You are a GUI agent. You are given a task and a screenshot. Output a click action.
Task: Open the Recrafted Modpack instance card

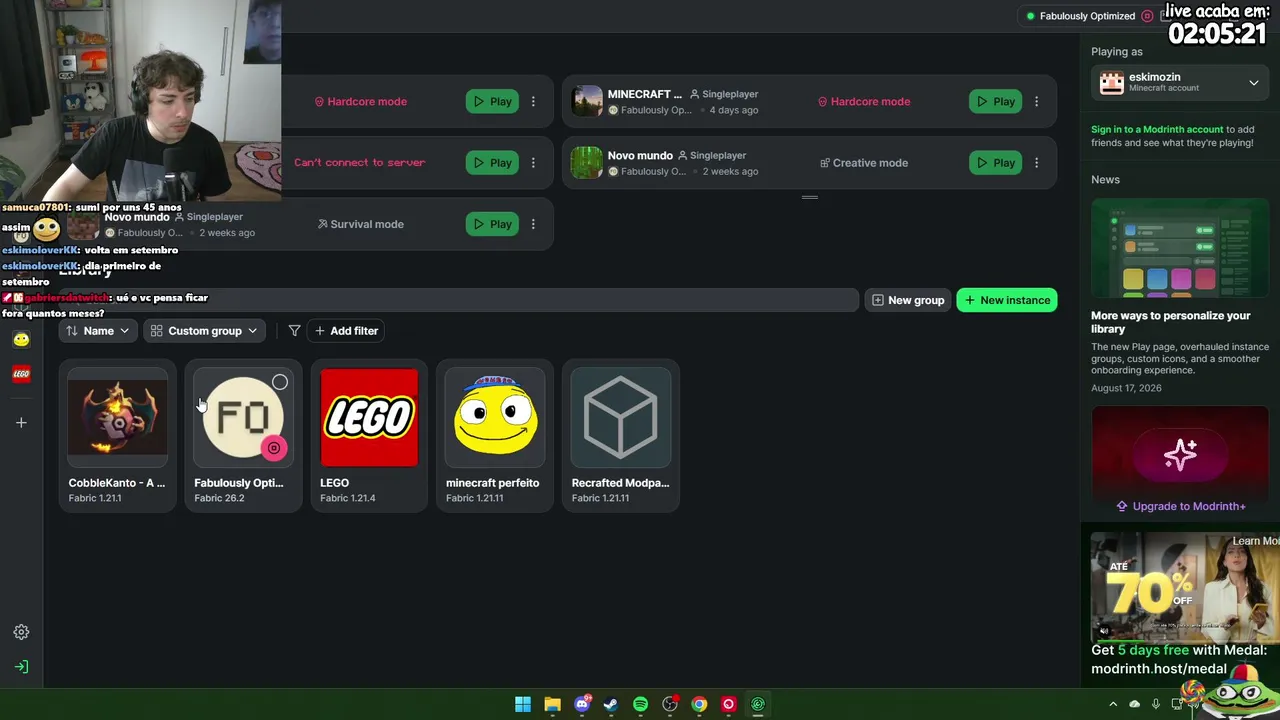pos(621,436)
